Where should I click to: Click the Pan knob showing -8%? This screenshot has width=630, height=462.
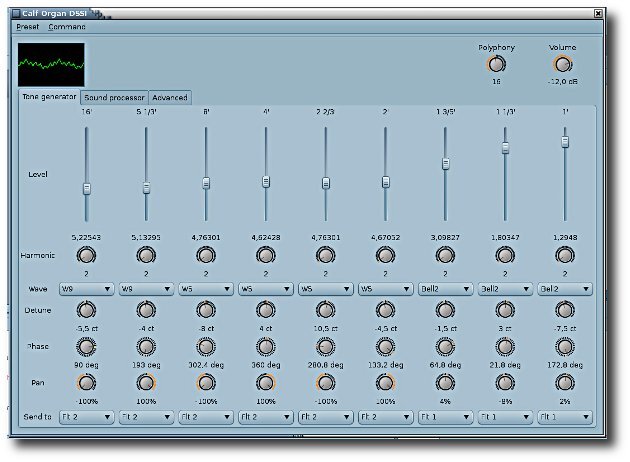point(505,383)
